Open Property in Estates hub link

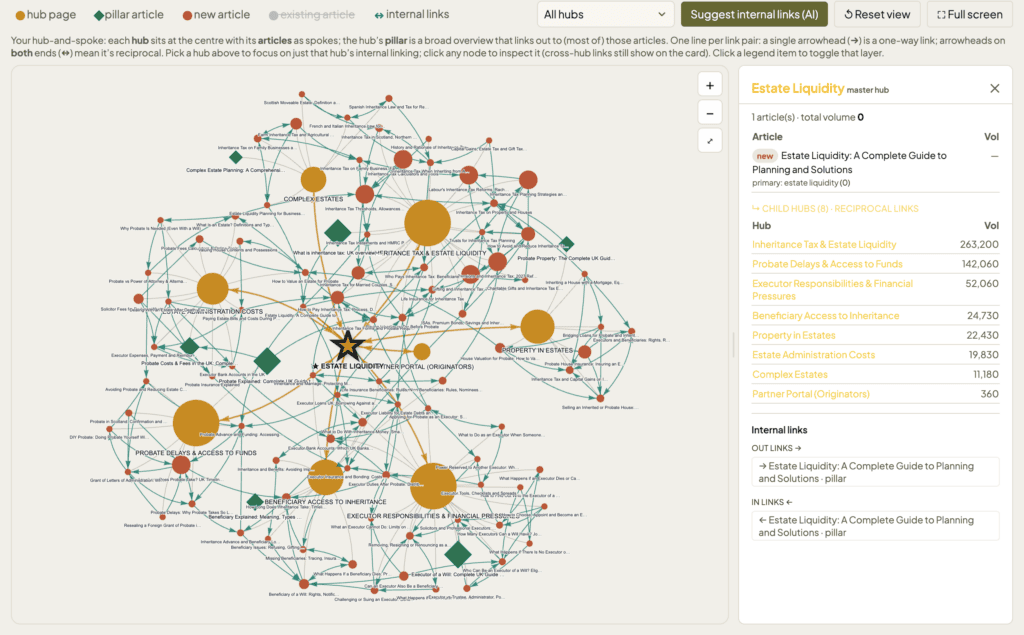793,335
